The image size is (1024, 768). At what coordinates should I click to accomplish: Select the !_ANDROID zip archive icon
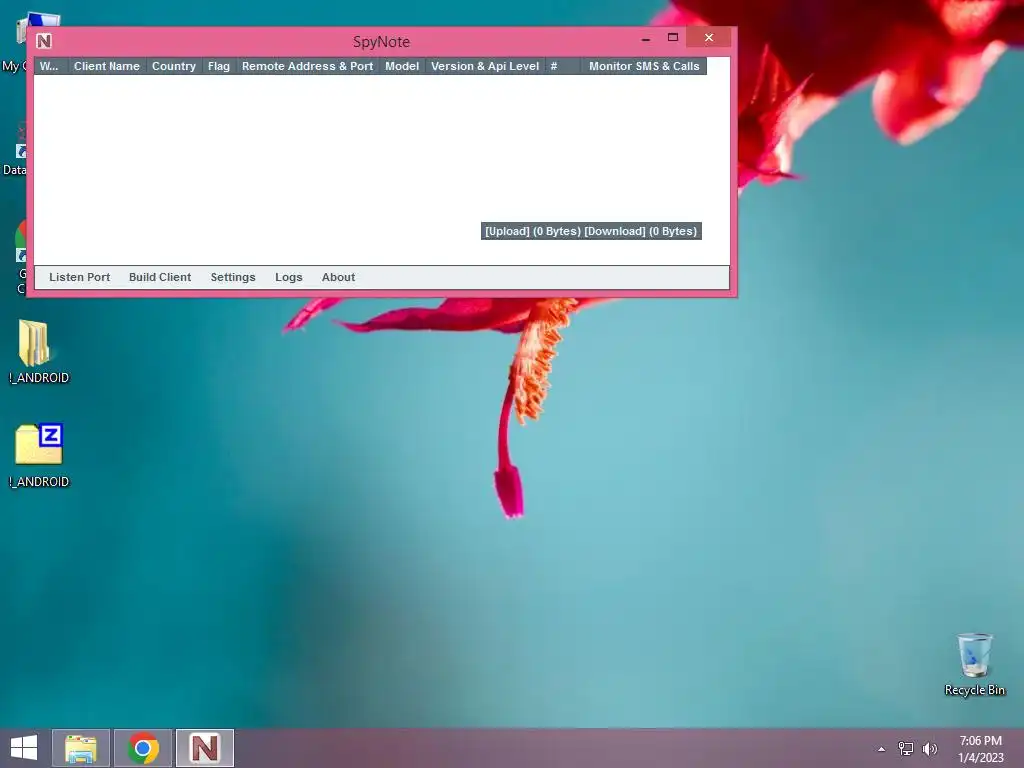tap(39, 455)
